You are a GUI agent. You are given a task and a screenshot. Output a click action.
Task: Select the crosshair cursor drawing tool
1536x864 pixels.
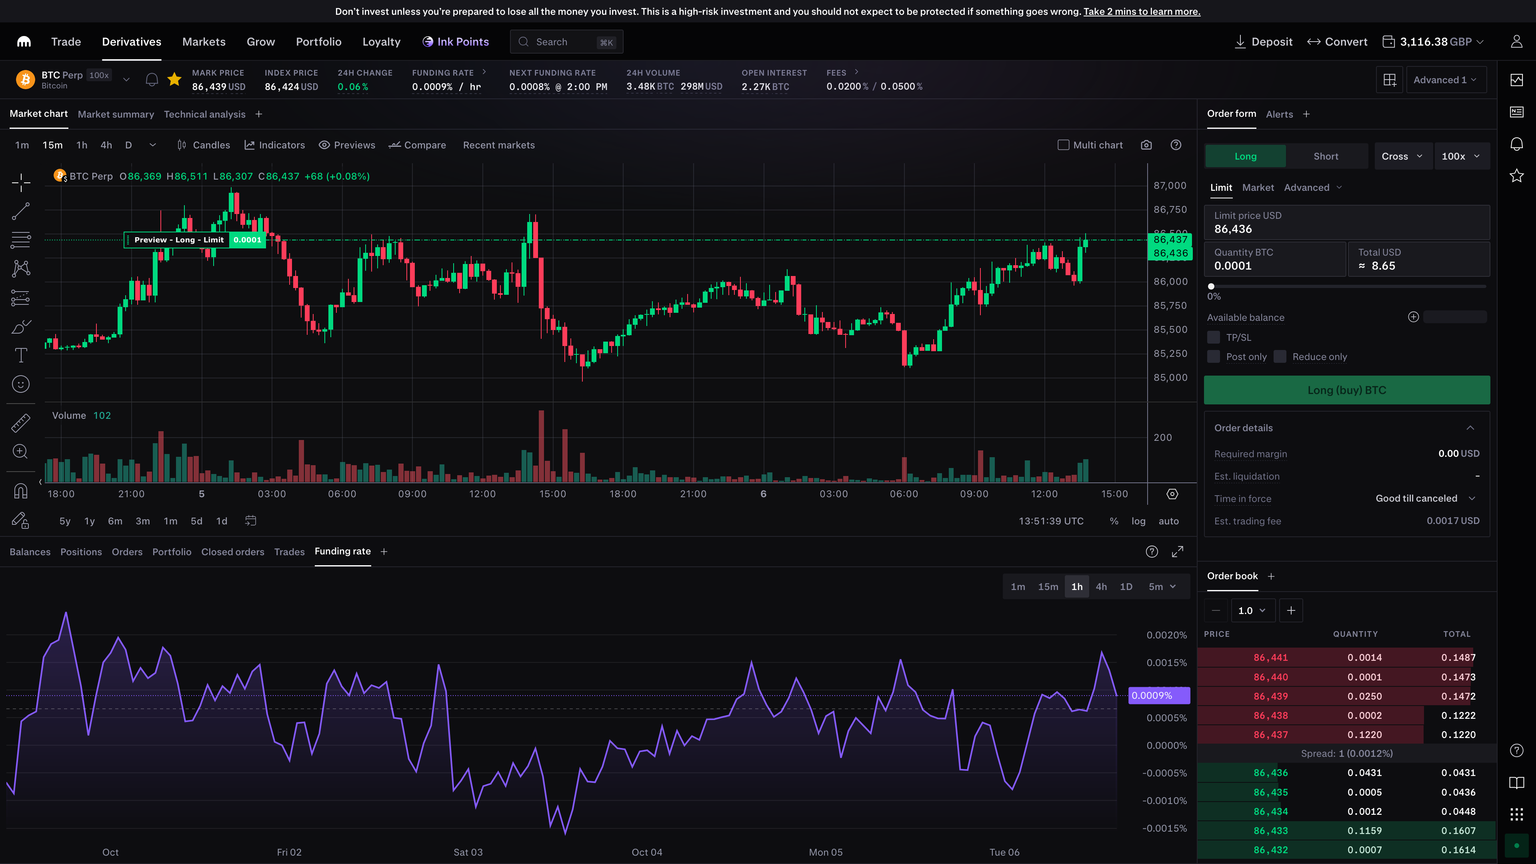(x=20, y=182)
